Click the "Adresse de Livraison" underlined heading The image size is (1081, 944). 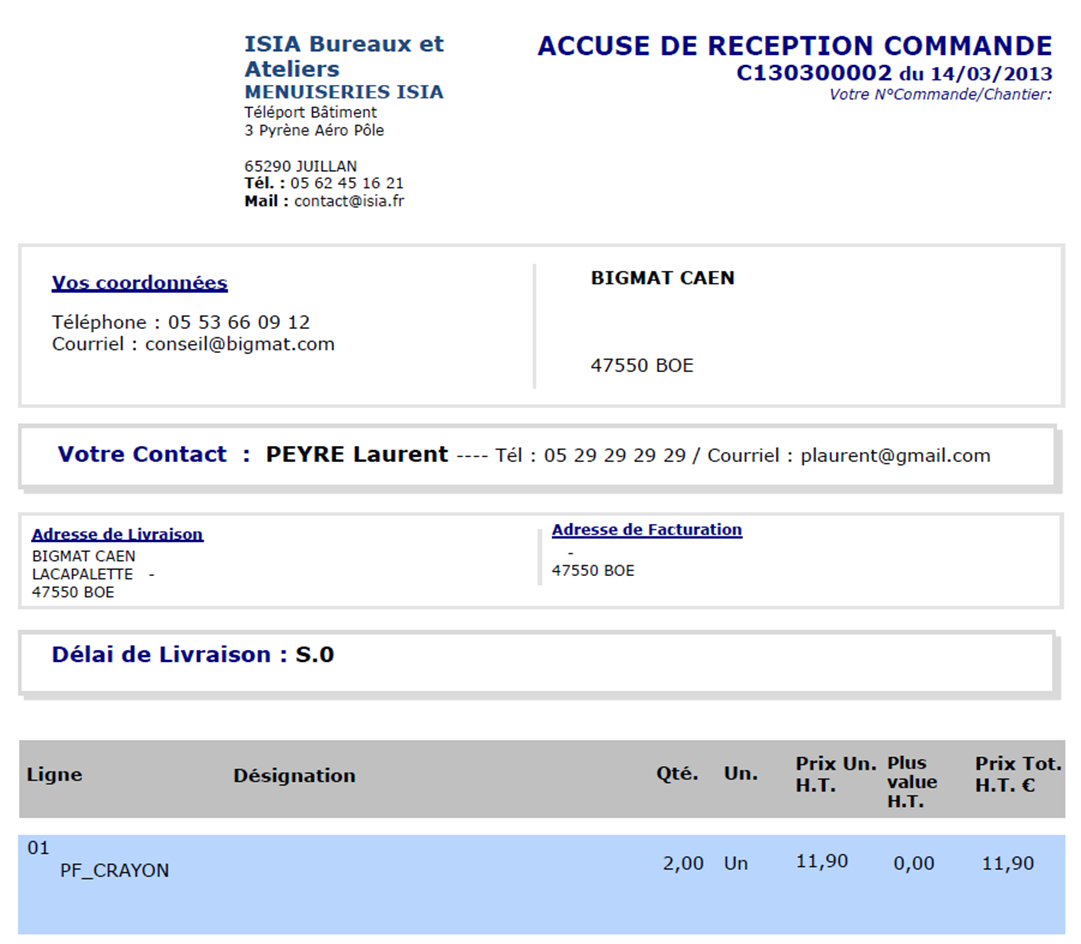pos(117,535)
